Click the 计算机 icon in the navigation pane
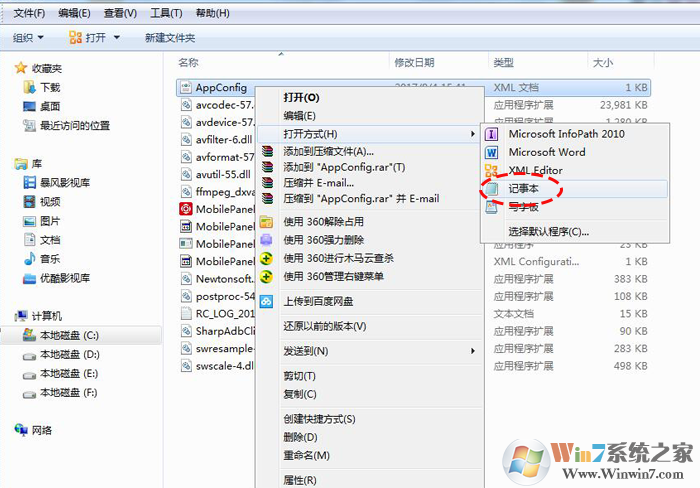 [21, 316]
